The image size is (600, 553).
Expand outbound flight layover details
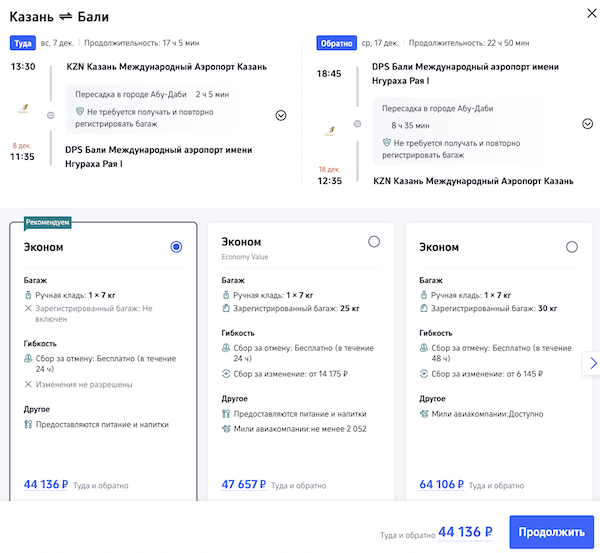[x=281, y=115]
